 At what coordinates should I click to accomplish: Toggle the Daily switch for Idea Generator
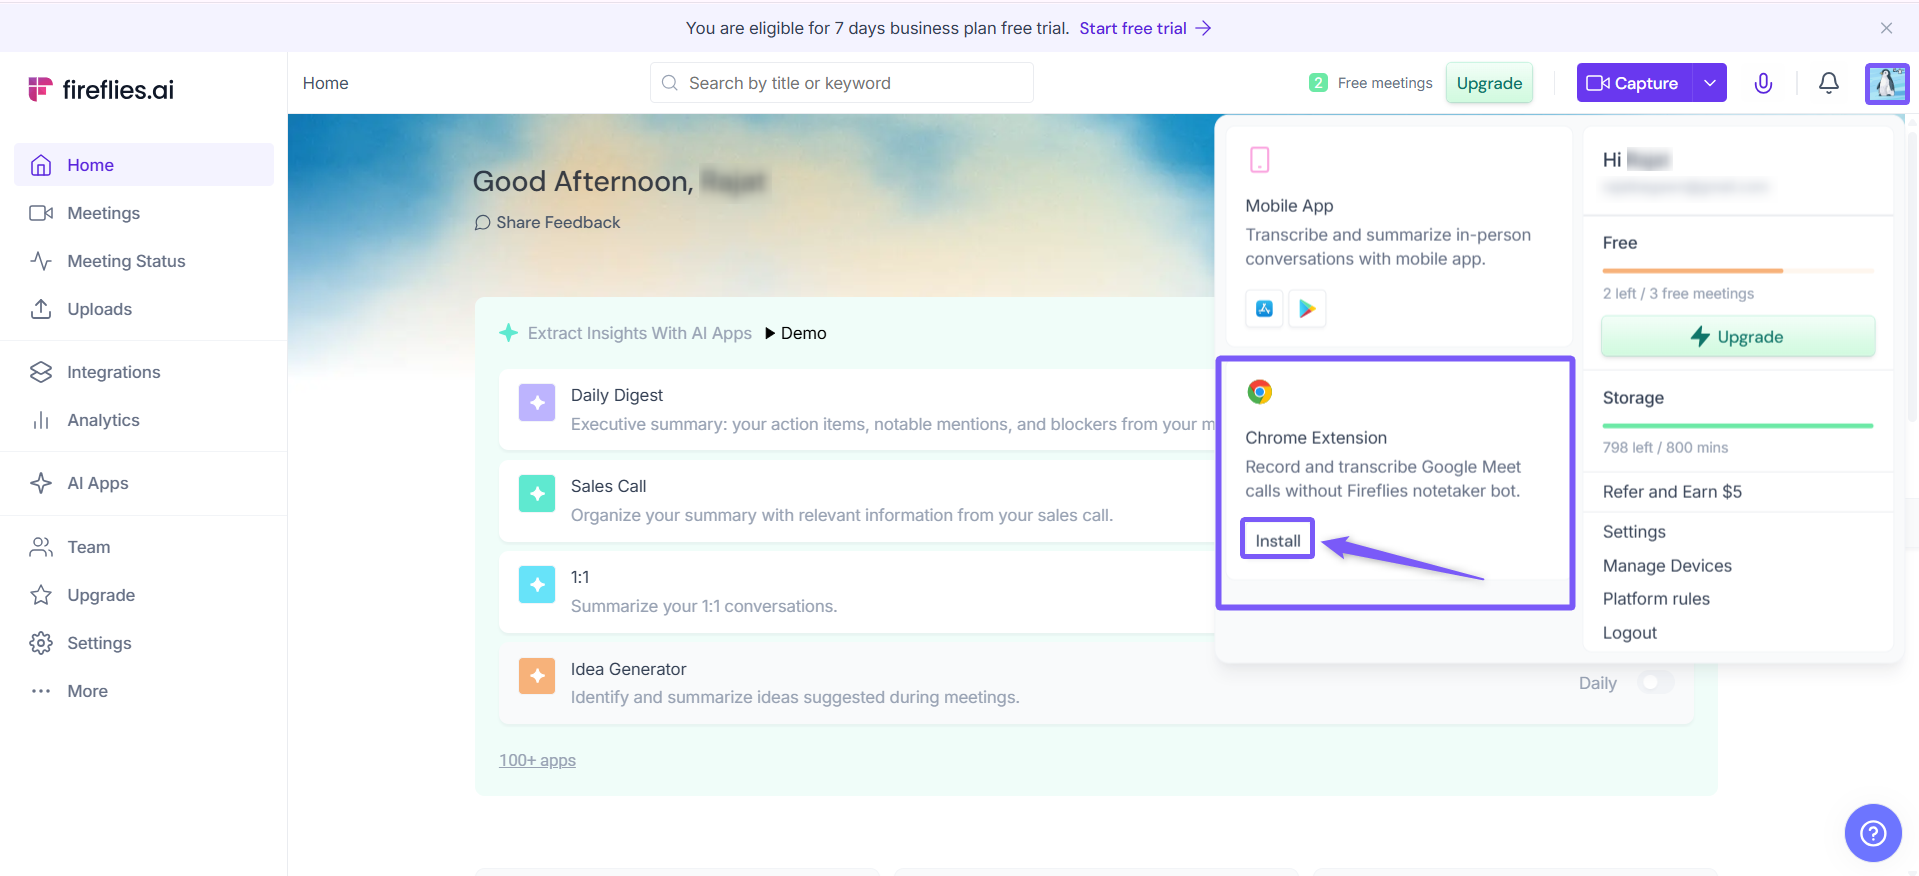tap(1655, 682)
